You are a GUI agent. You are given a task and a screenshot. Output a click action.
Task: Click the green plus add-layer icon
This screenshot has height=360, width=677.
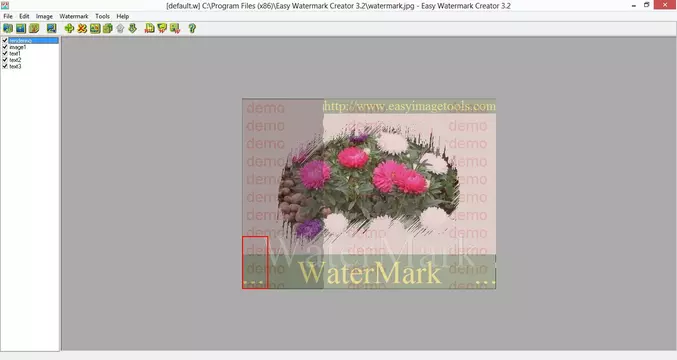tap(69, 28)
